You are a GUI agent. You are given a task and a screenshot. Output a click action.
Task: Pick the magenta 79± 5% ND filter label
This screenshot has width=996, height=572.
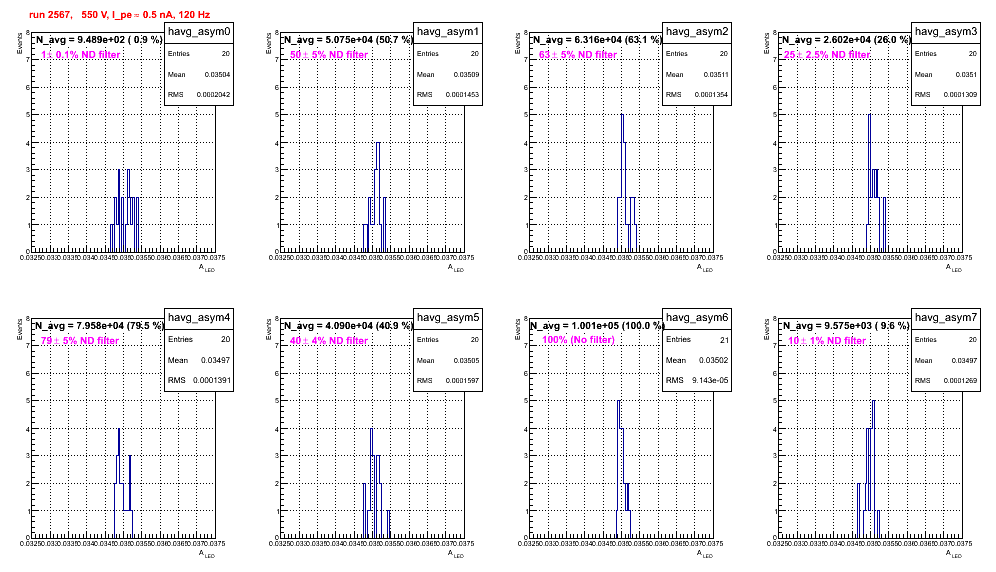coord(80,341)
